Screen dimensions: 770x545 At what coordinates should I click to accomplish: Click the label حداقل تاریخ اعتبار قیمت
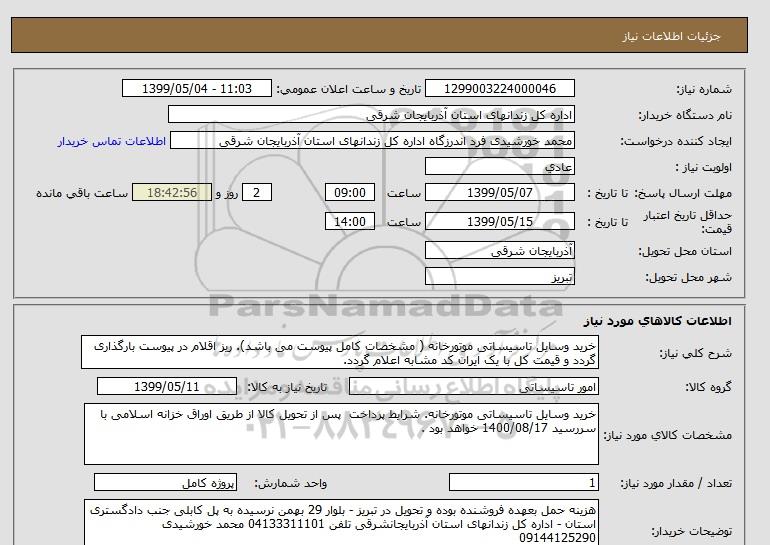point(688,222)
